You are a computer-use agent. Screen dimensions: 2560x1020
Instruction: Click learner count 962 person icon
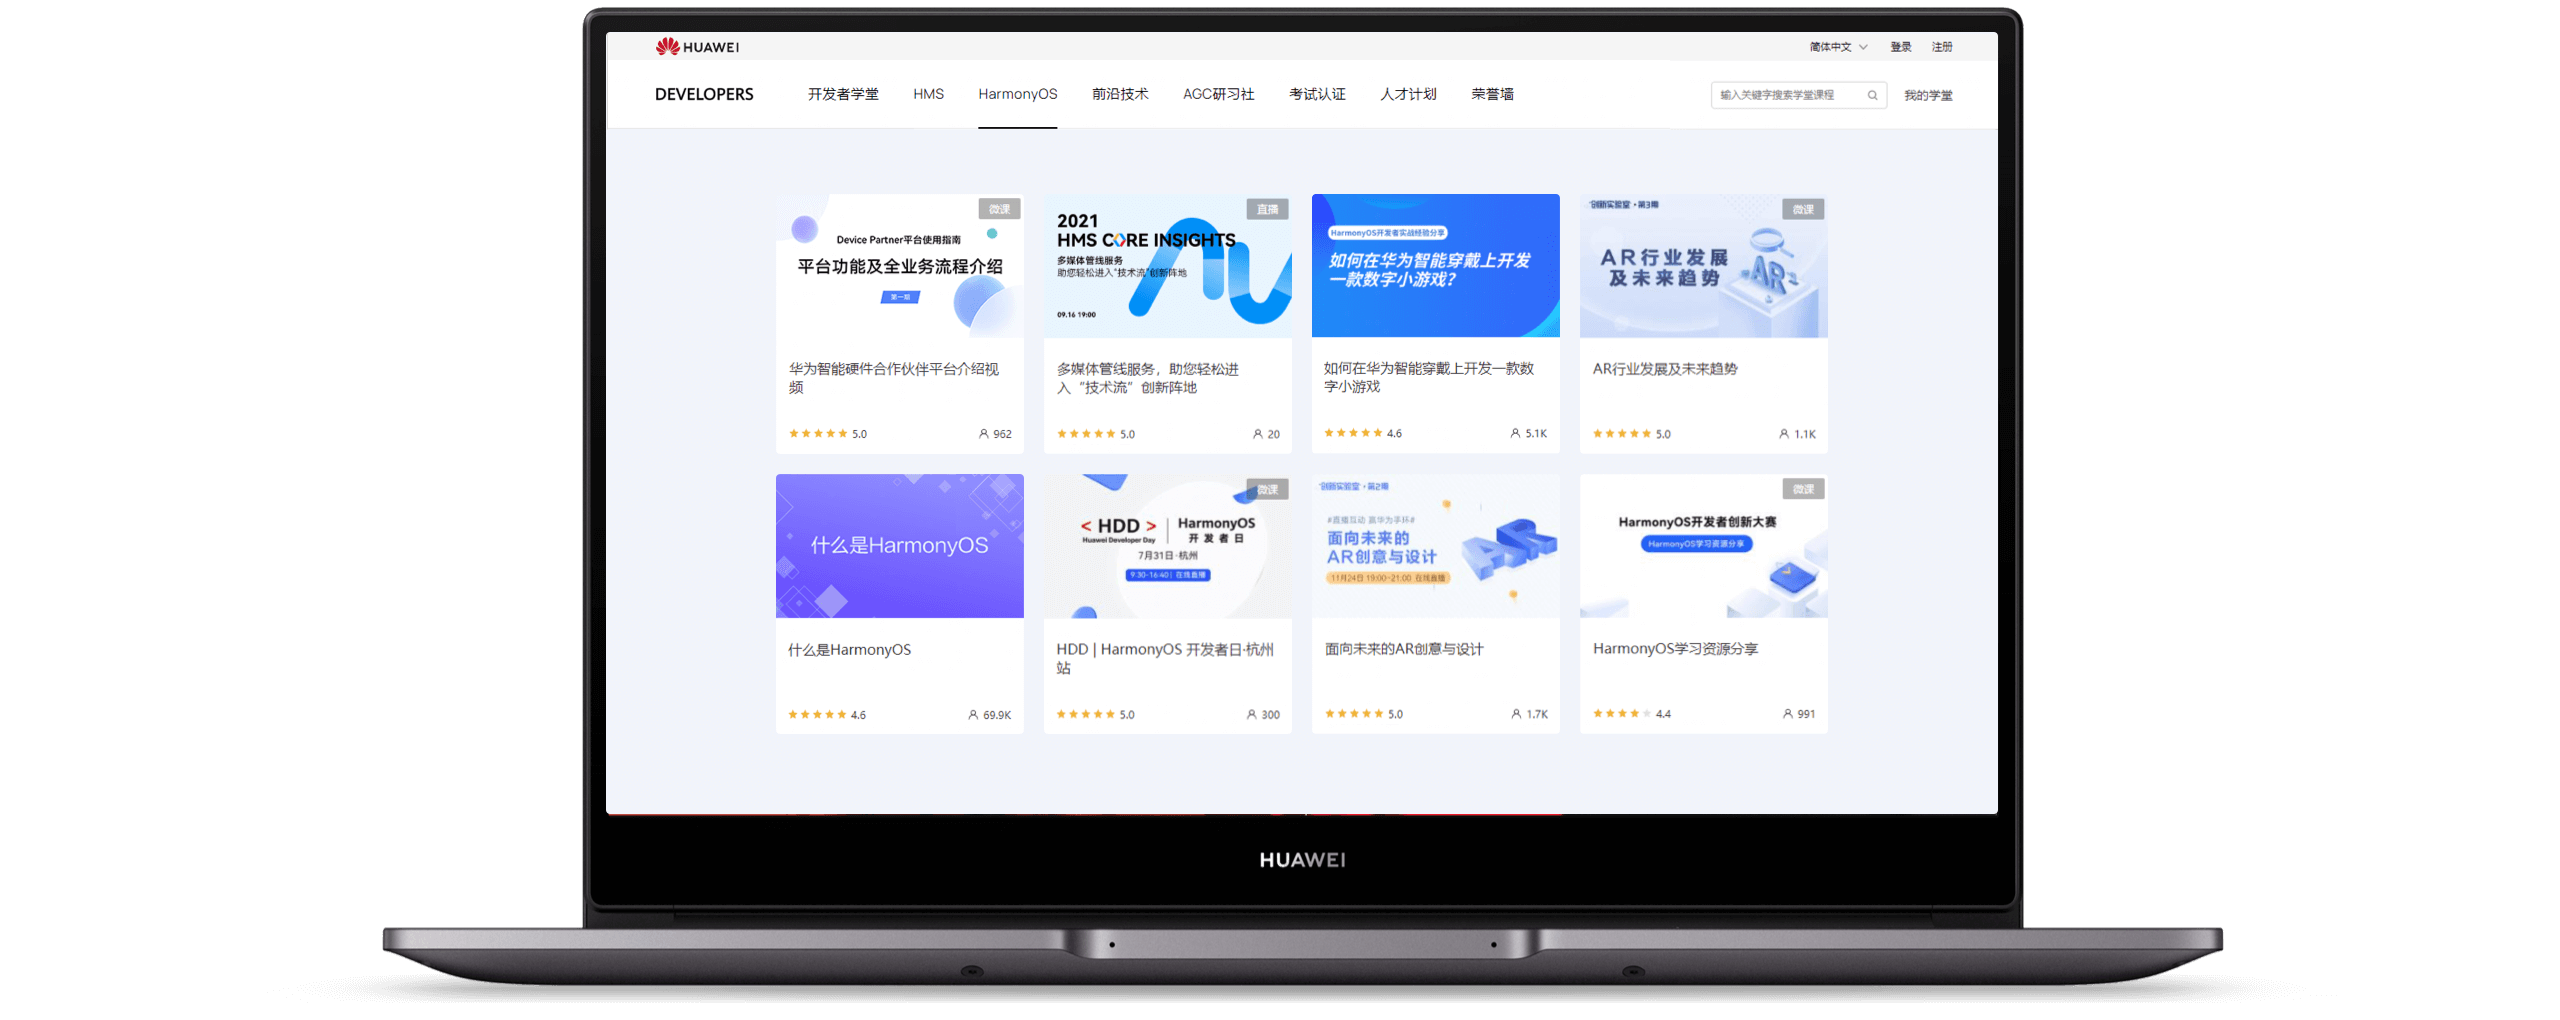[x=983, y=434]
